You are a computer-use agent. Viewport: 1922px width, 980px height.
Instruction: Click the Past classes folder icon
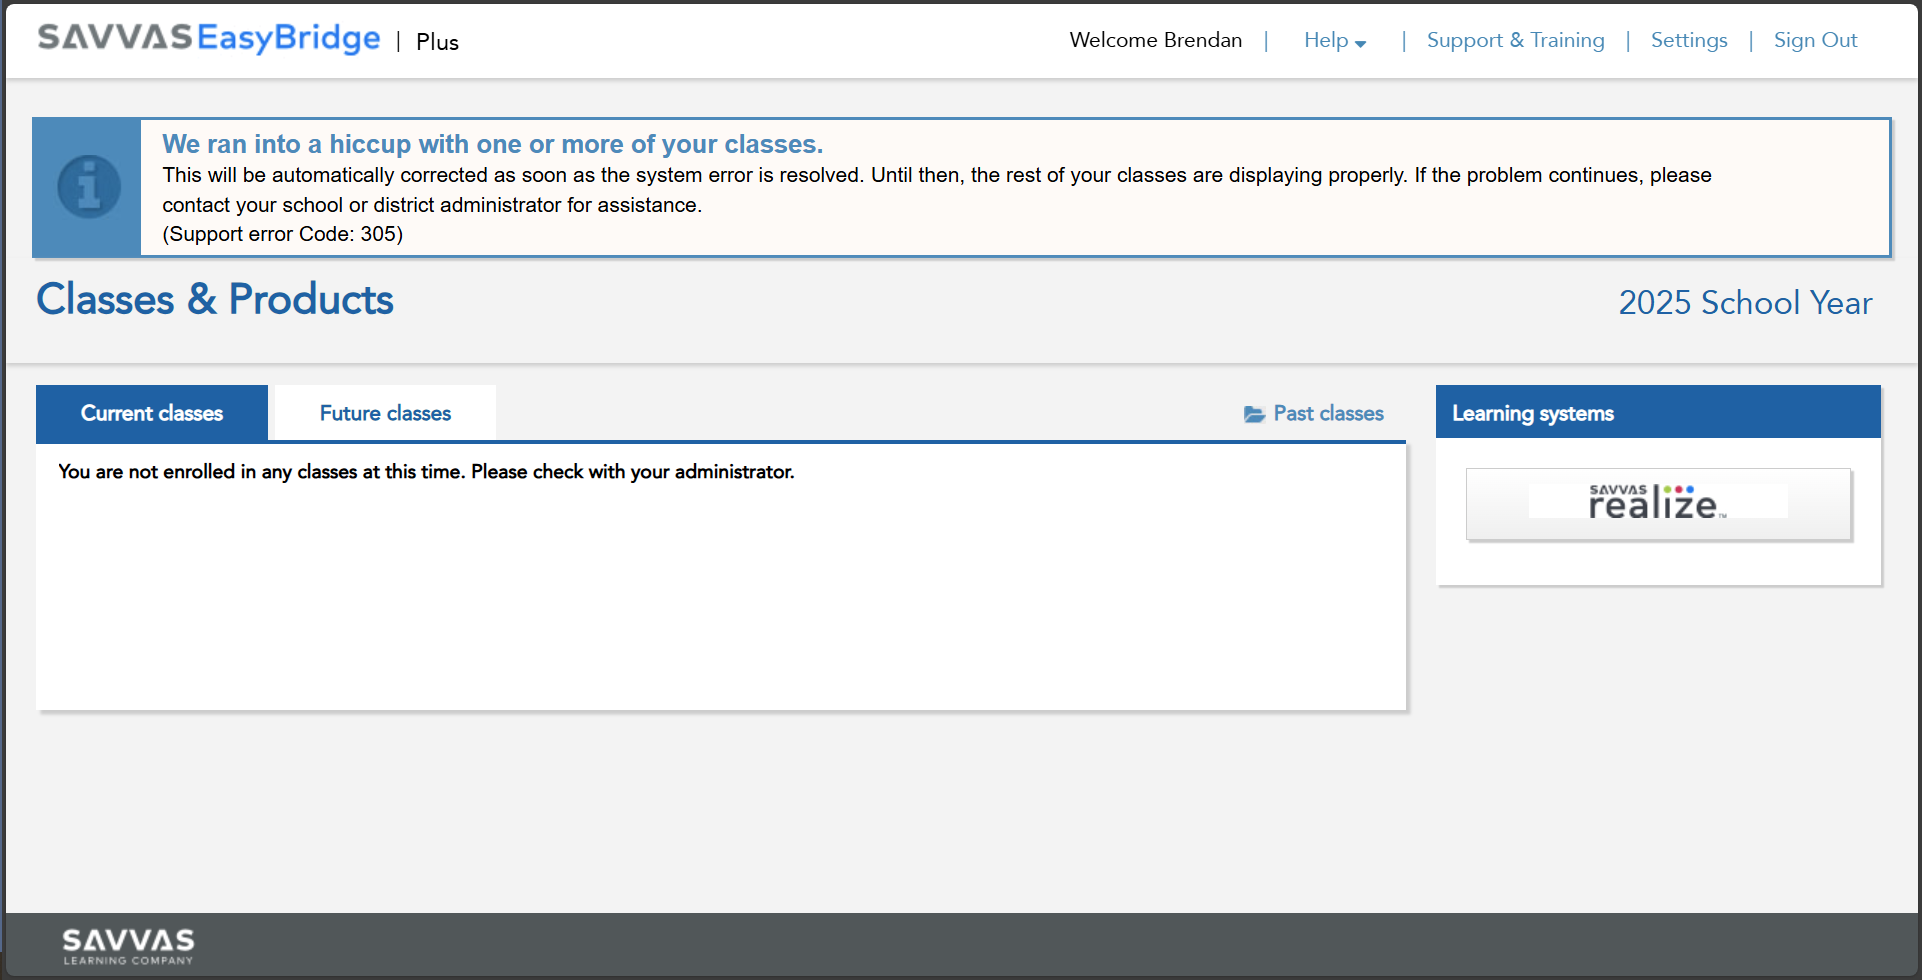pos(1254,413)
